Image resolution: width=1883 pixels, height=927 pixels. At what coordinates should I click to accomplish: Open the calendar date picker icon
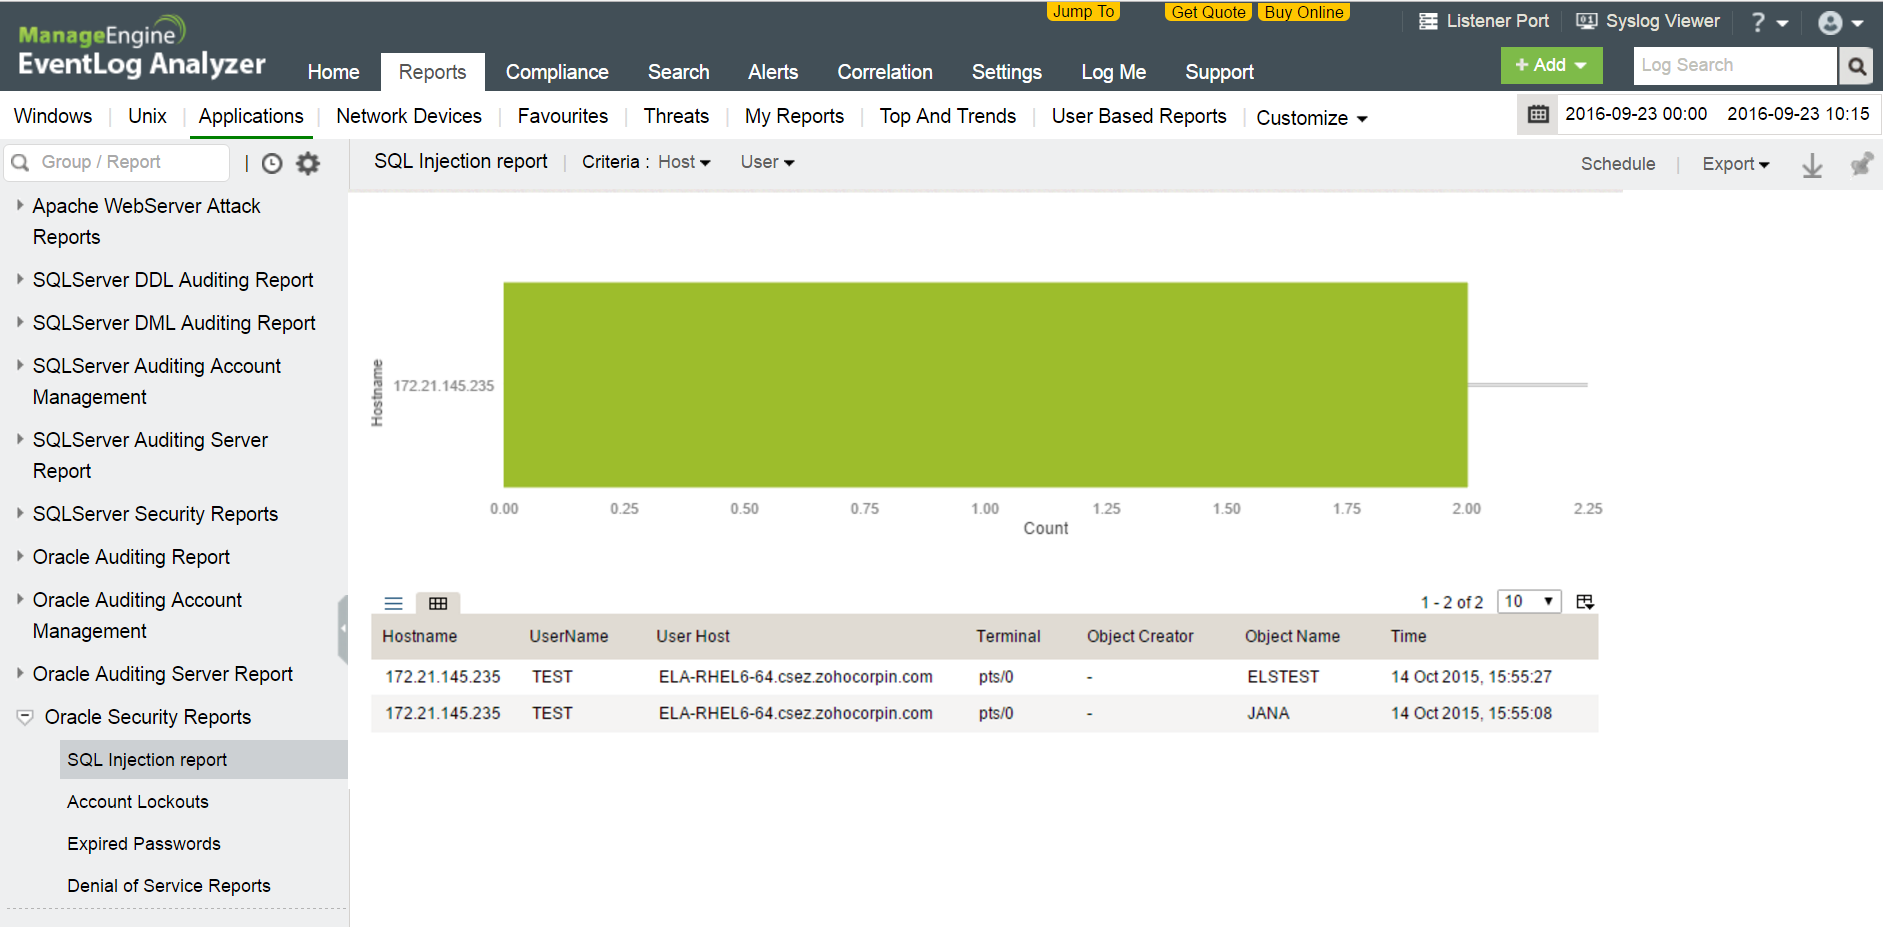point(1538,114)
